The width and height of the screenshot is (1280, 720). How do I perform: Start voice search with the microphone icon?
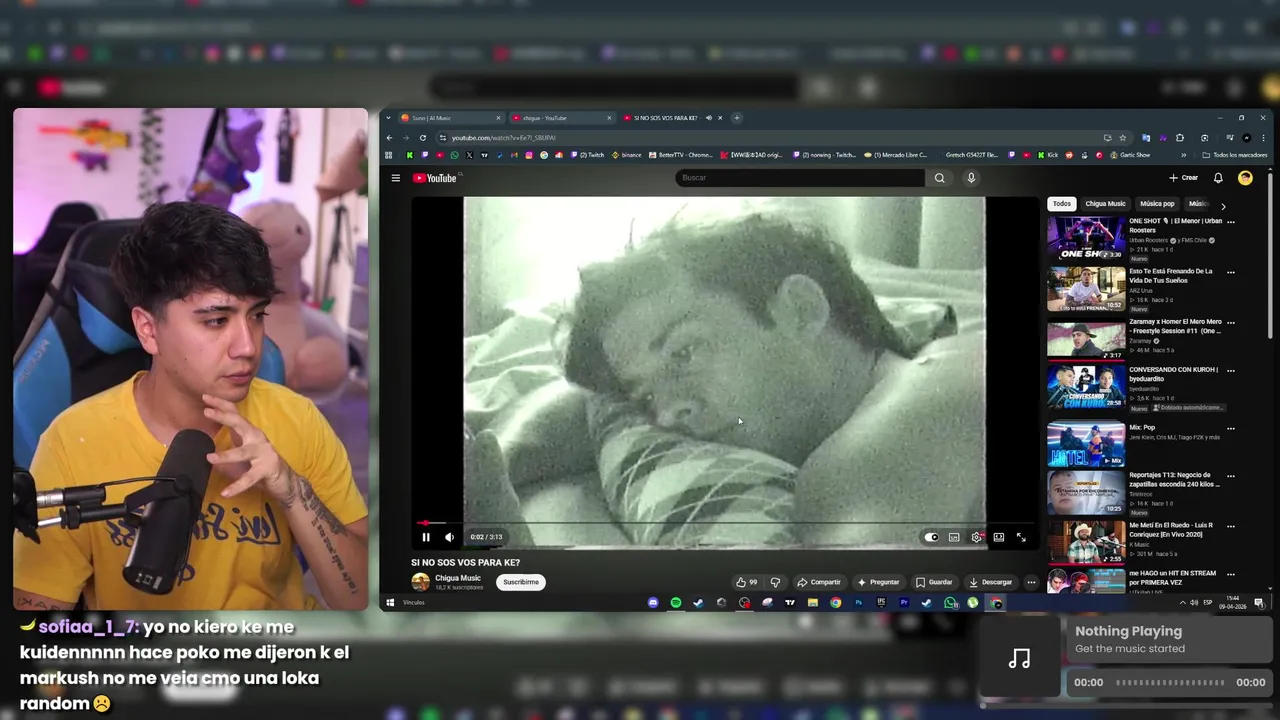970,178
